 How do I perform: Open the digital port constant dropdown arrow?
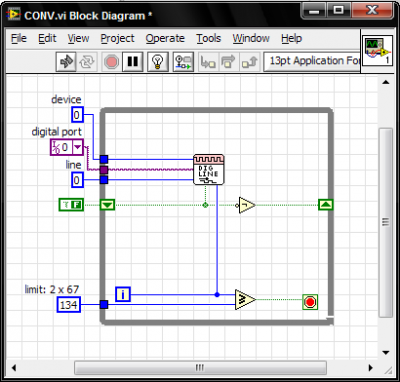[x=78, y=147]
